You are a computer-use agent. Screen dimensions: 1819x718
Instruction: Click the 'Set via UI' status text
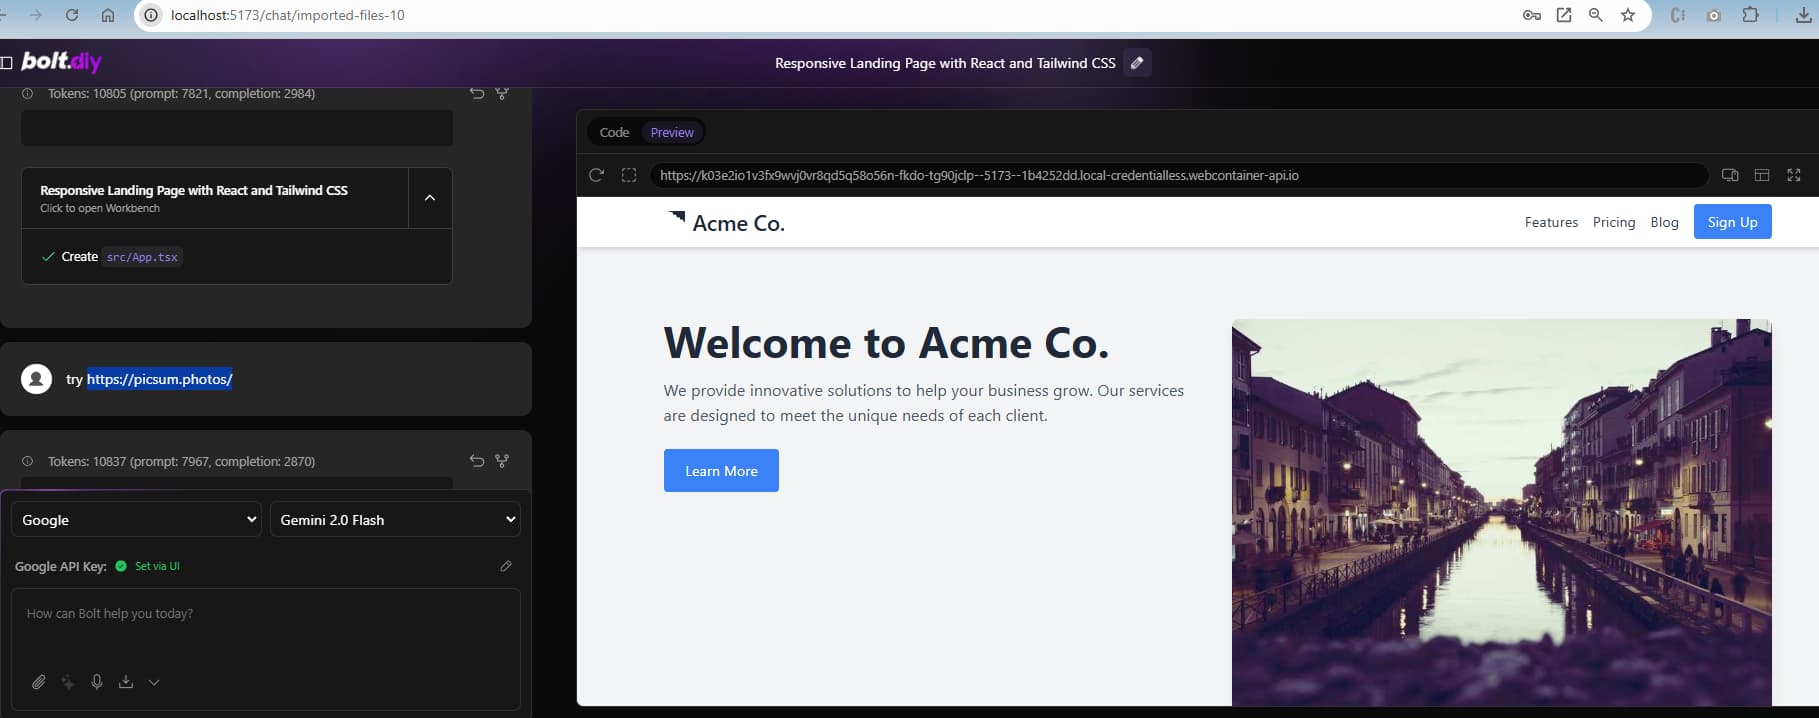click(x=157, y=566)
